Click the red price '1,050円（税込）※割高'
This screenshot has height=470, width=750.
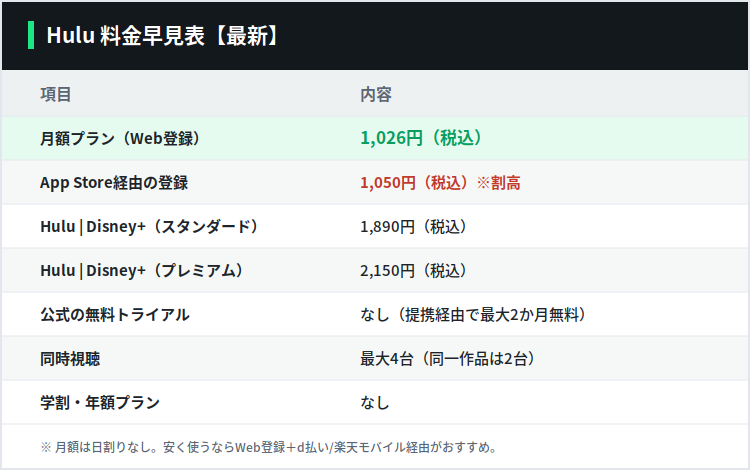441,183
